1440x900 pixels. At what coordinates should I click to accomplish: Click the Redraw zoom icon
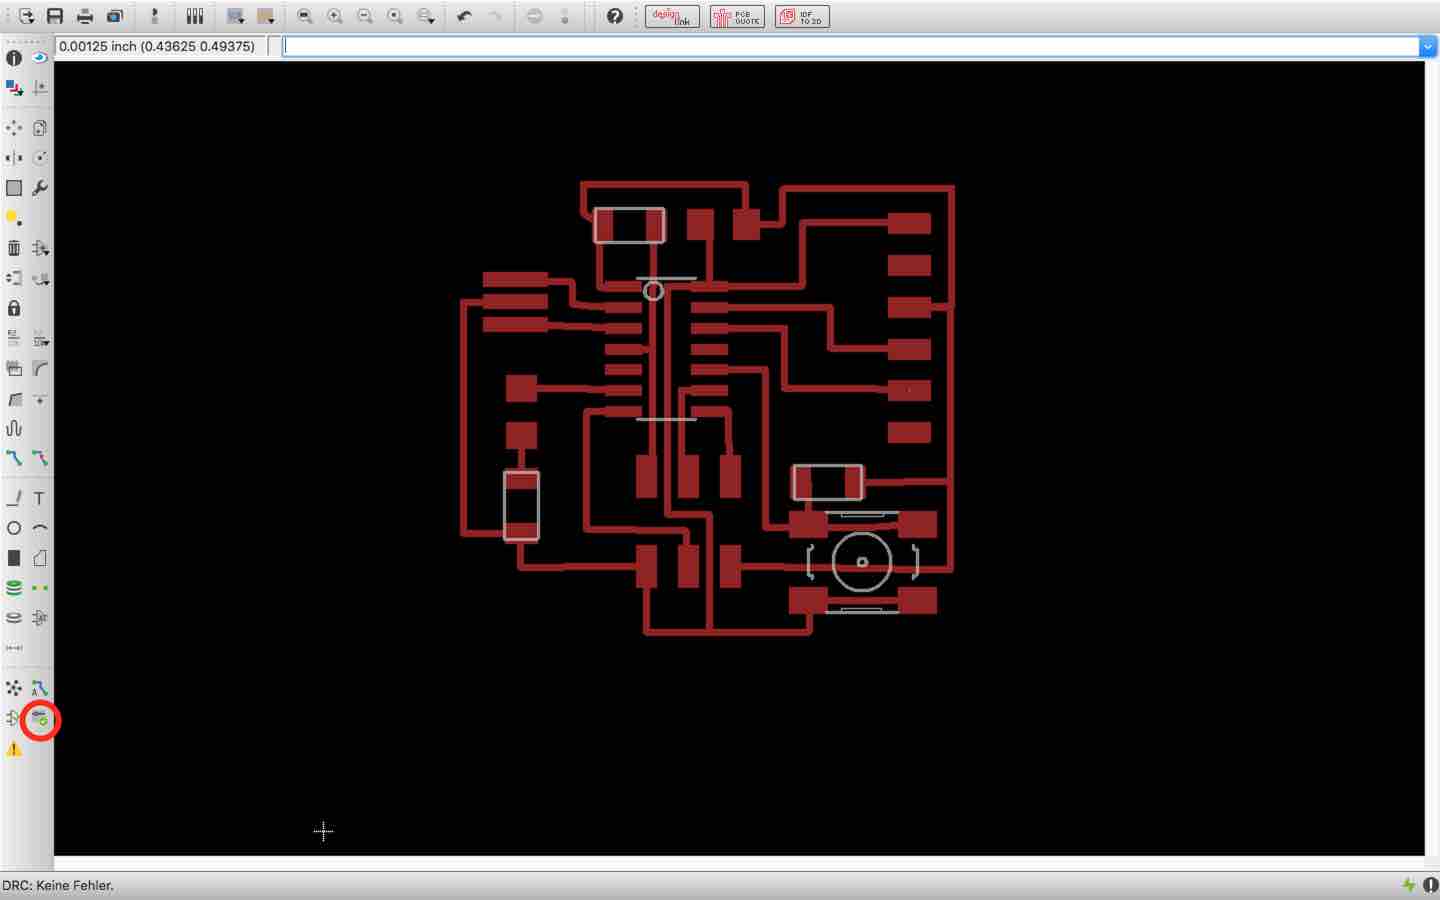coord(395,16)
